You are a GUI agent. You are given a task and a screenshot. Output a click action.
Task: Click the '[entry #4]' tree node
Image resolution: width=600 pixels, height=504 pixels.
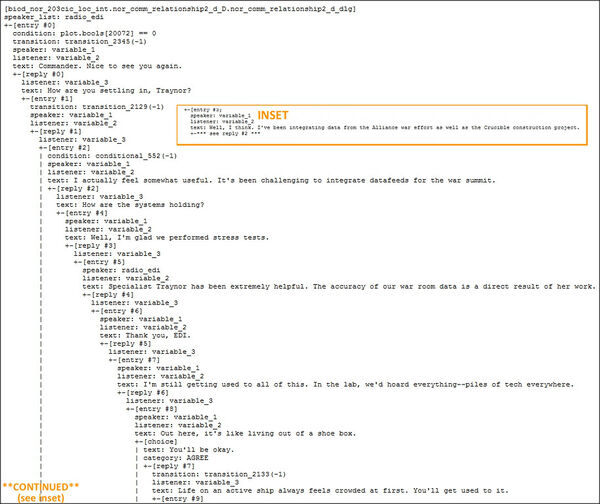pos(82,213)
